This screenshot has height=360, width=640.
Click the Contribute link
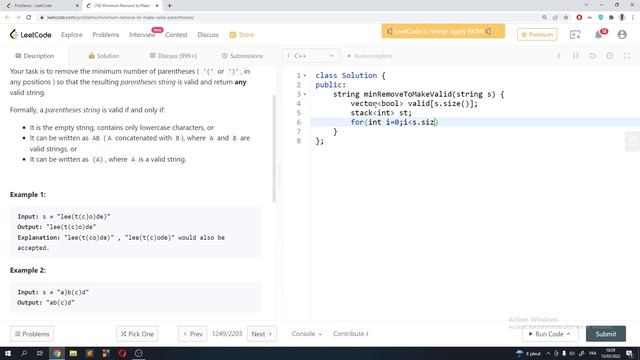coord(351,334)
